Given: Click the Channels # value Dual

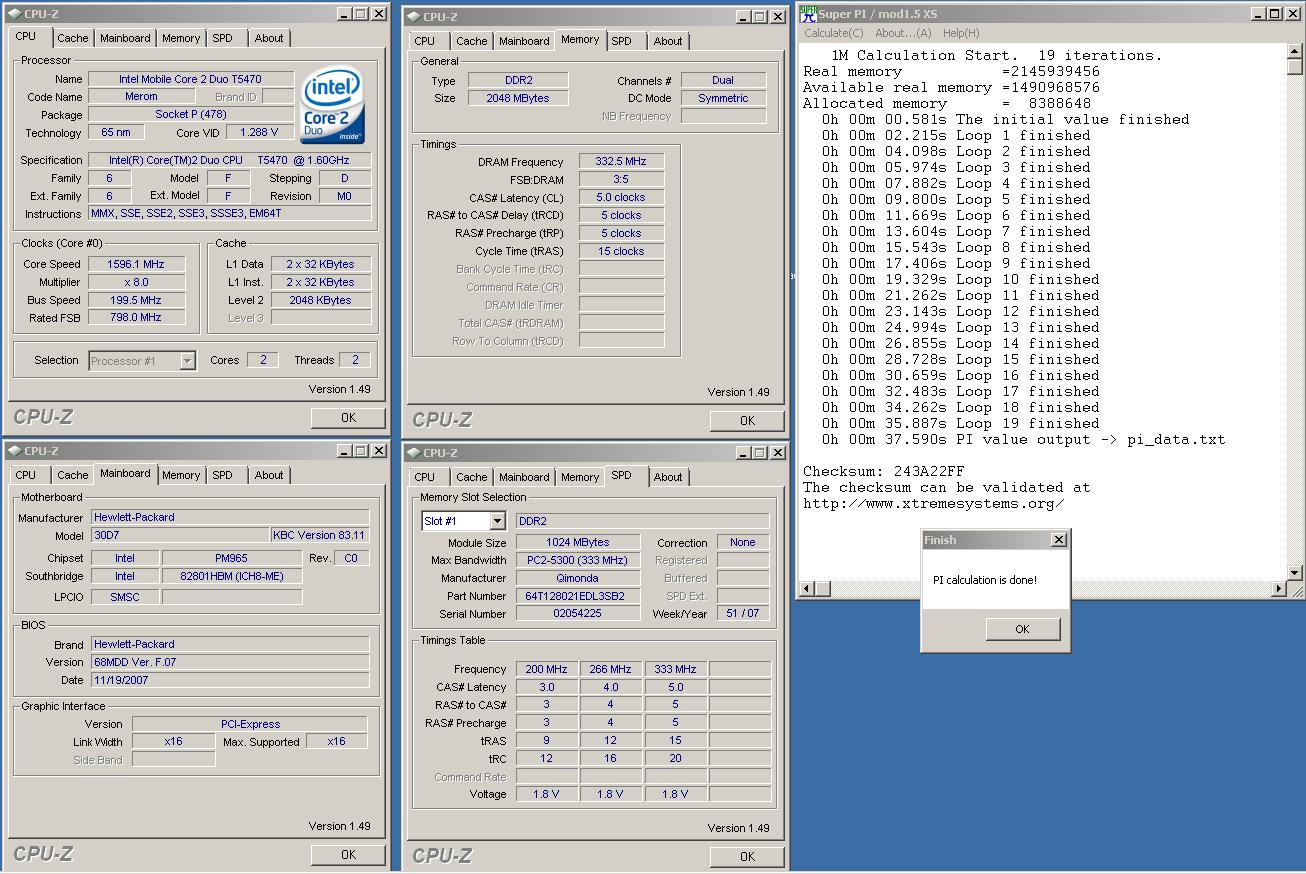Looking at the screenshot, I should [x=723, y=80].
